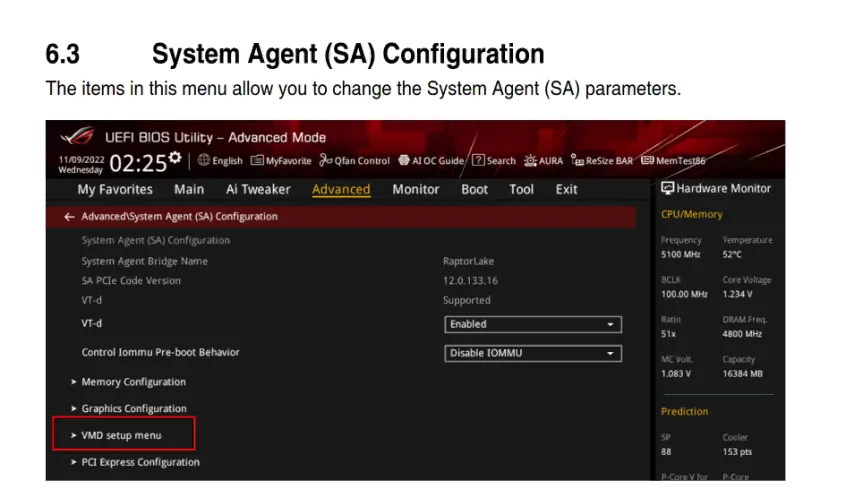Launch MemTest86 utility

tap(673, 161)
